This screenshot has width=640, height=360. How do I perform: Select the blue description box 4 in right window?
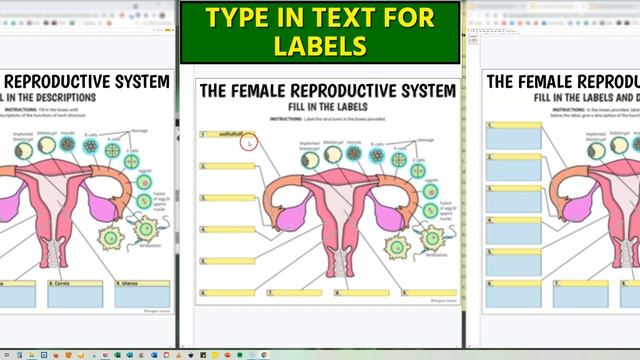[x=513, y=234]
